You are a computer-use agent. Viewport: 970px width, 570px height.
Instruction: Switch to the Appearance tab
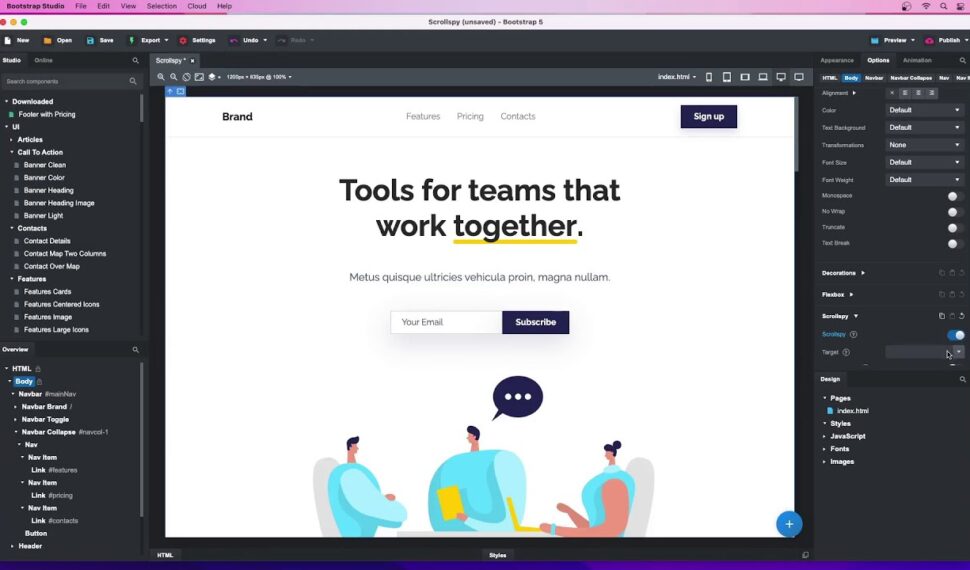pyautogui.click(x=837, y=60)
